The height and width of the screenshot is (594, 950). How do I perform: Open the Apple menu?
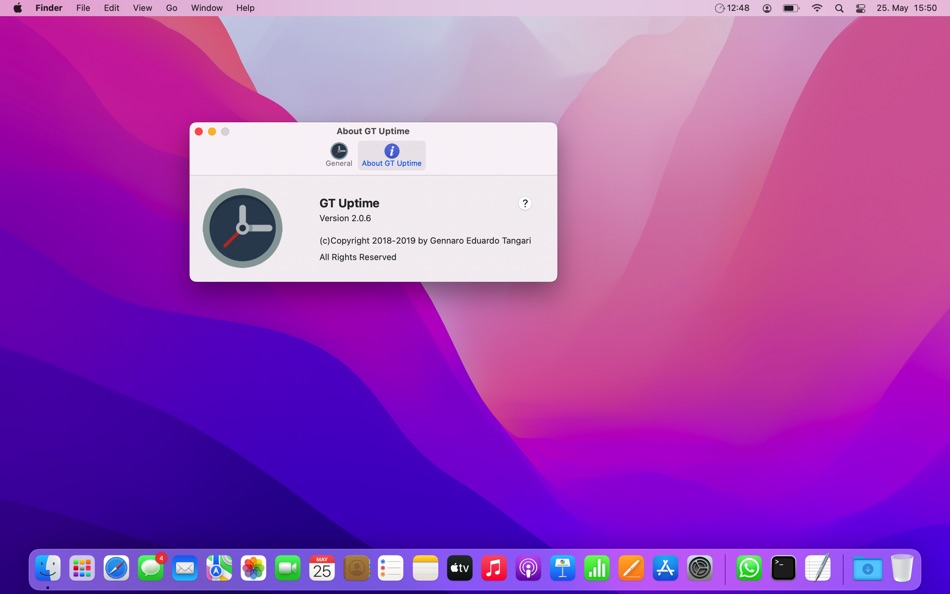click(x=15, y=8)
